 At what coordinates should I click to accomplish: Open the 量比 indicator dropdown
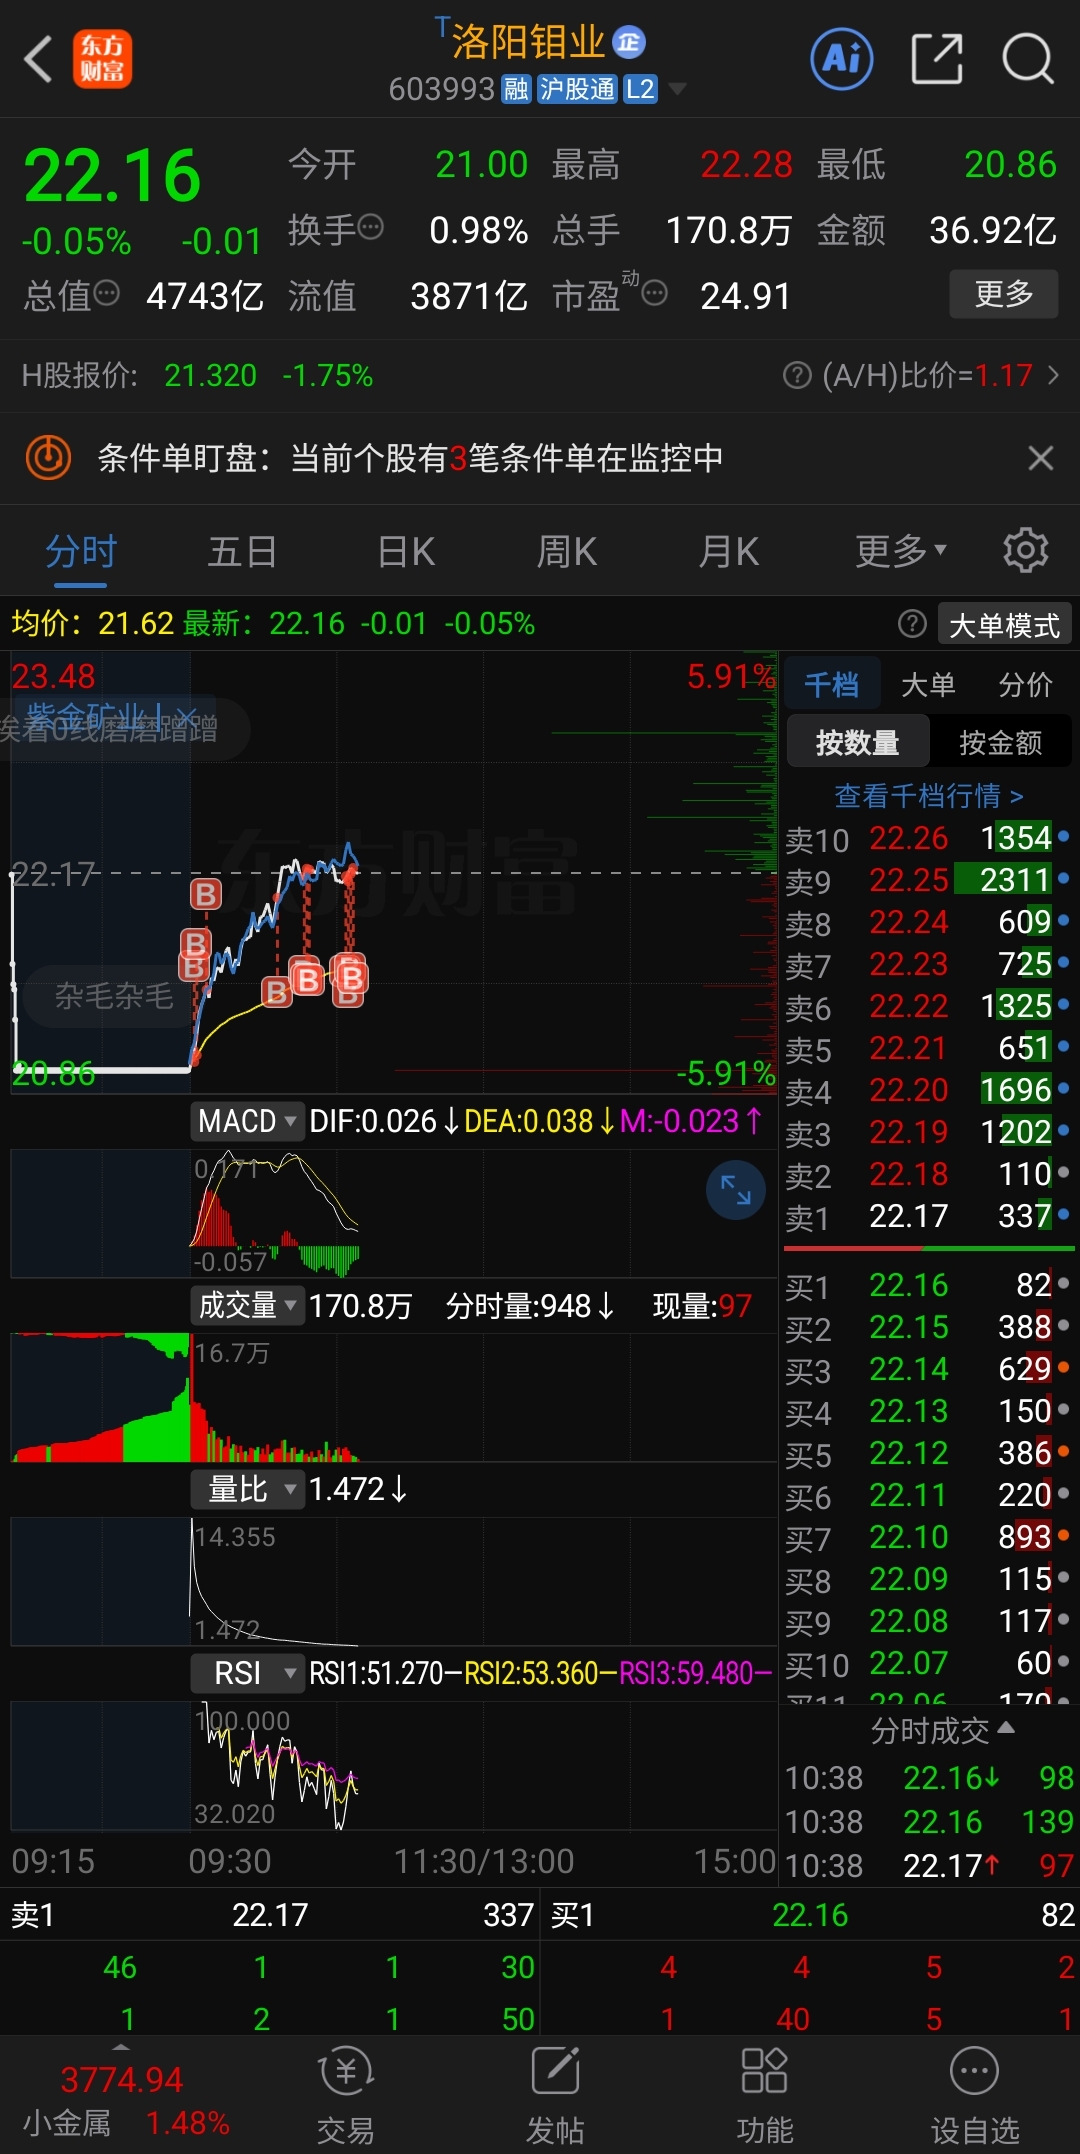coord(247,1489)
